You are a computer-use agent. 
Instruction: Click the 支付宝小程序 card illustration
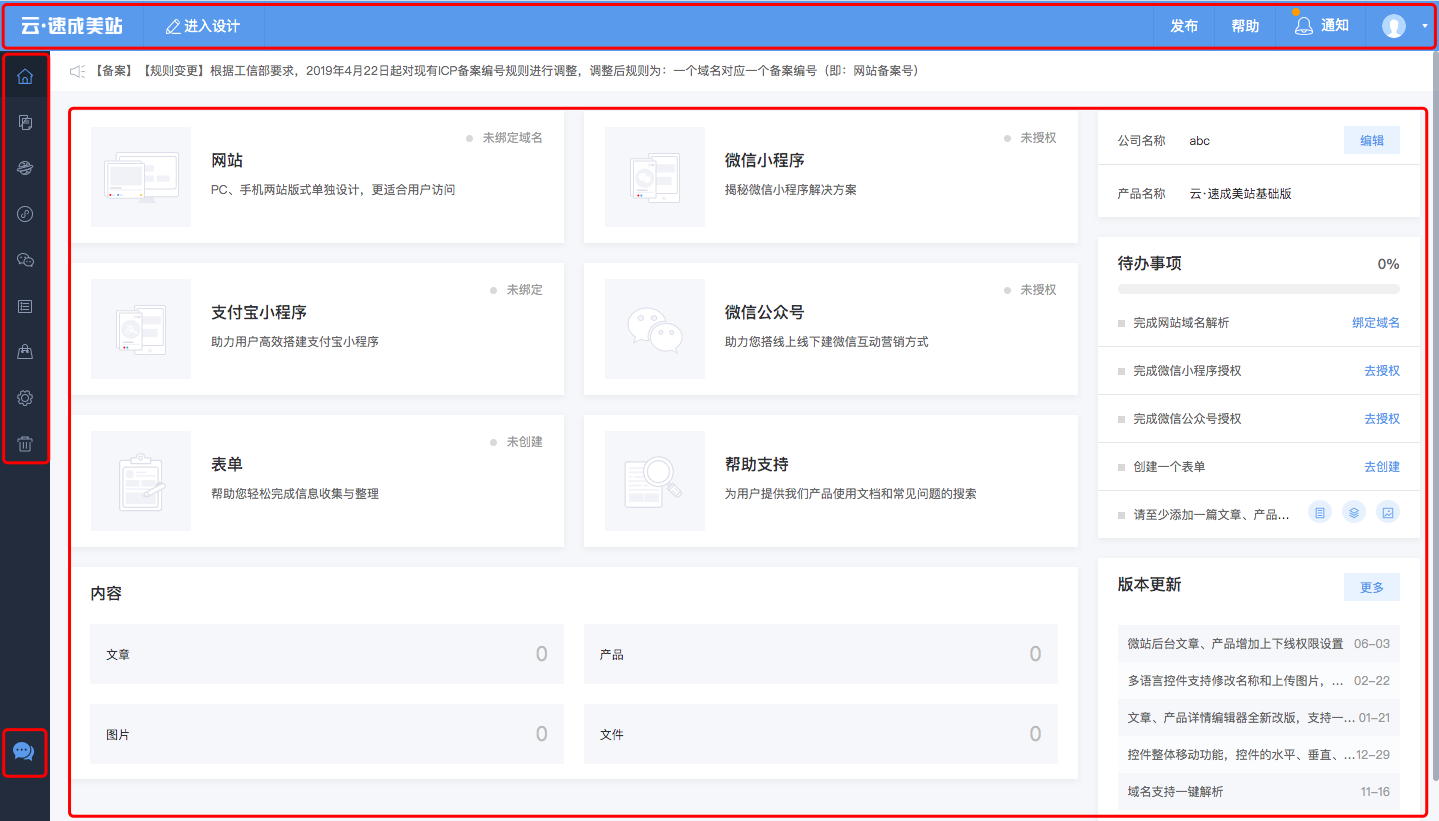(x=141, y=329)
